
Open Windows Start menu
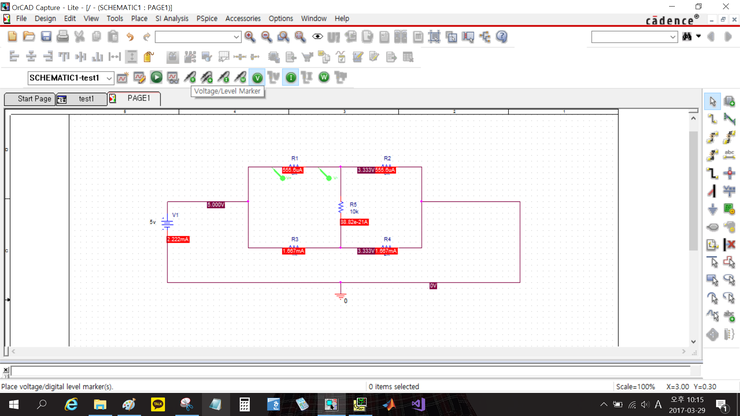point(13,405)
